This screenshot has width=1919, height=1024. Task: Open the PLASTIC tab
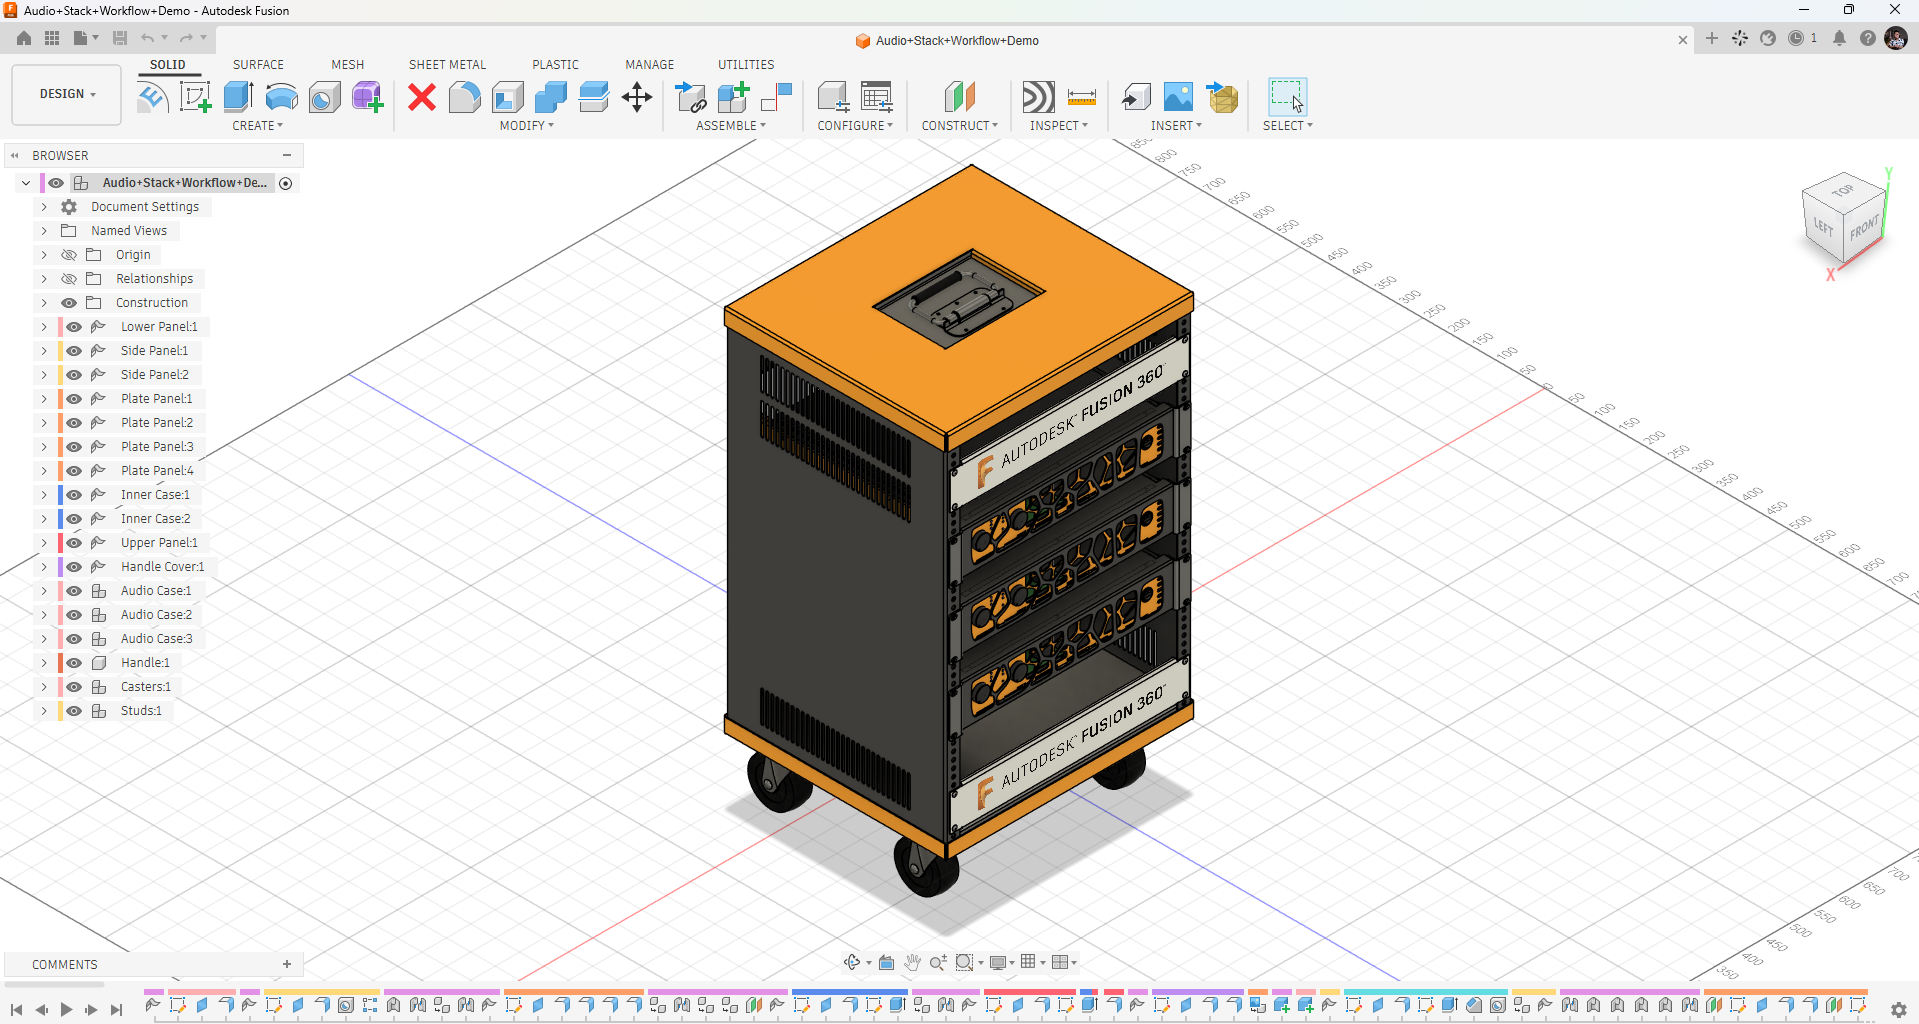(555, 64)
